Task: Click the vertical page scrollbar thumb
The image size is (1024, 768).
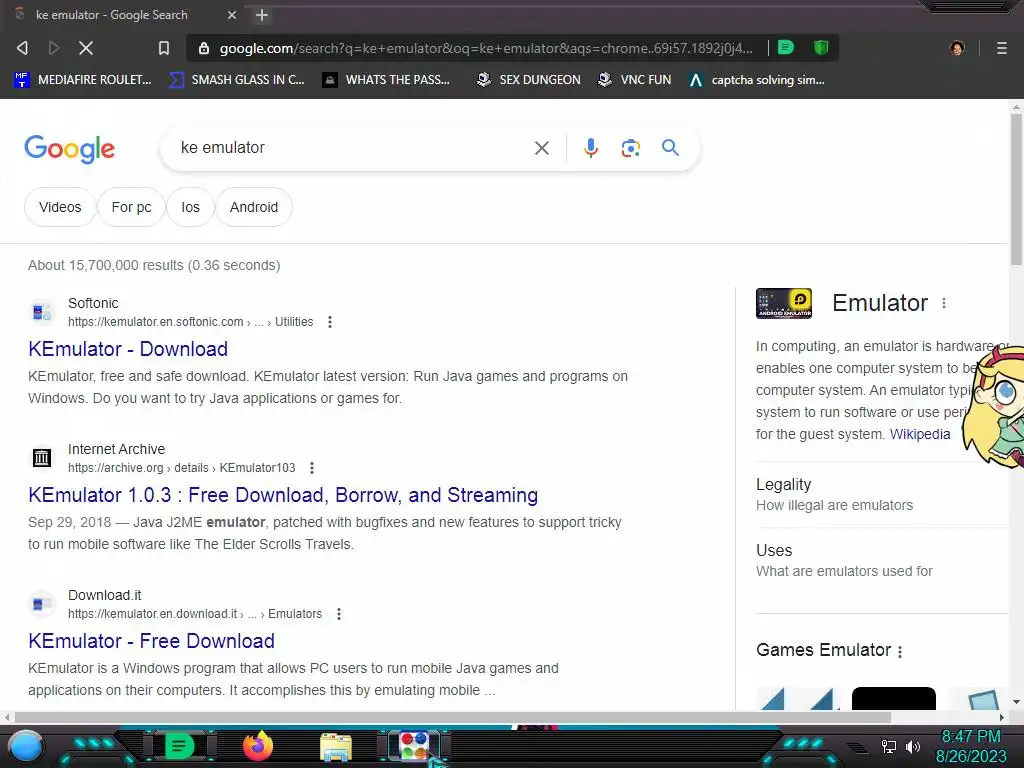Action: (1016, 189)
